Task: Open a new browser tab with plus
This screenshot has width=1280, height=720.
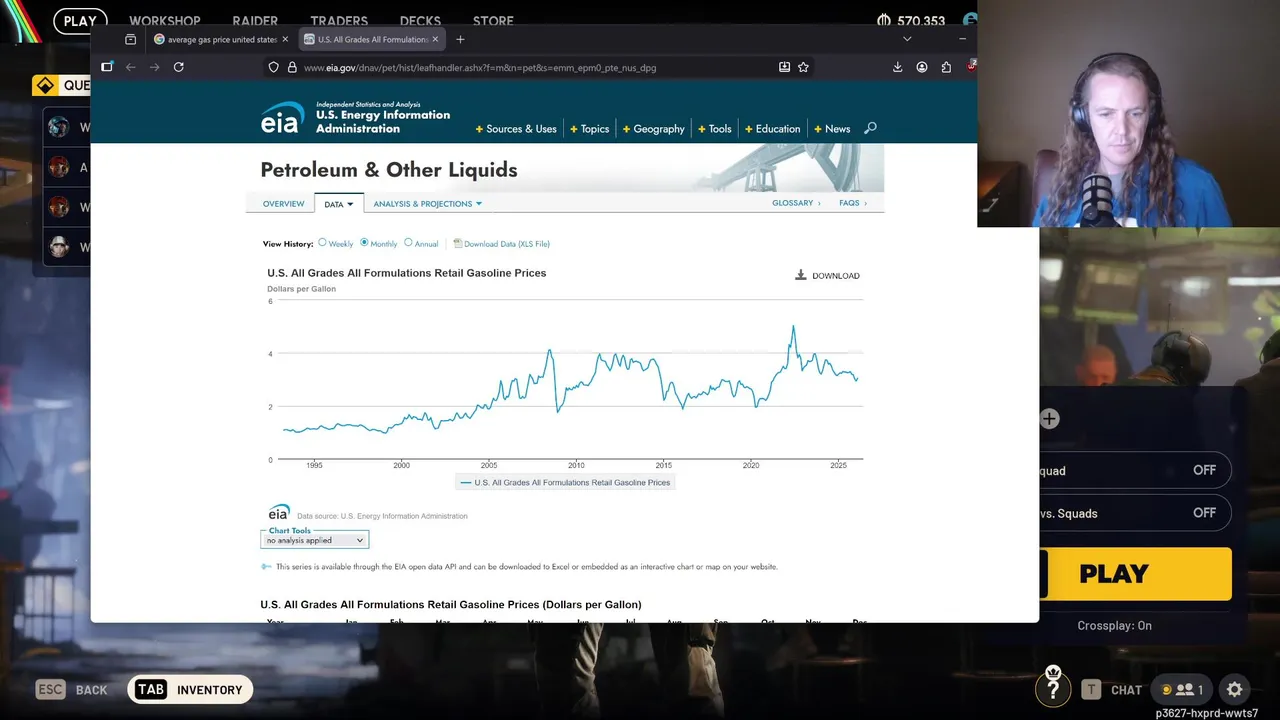Action: tap(460, 39)
